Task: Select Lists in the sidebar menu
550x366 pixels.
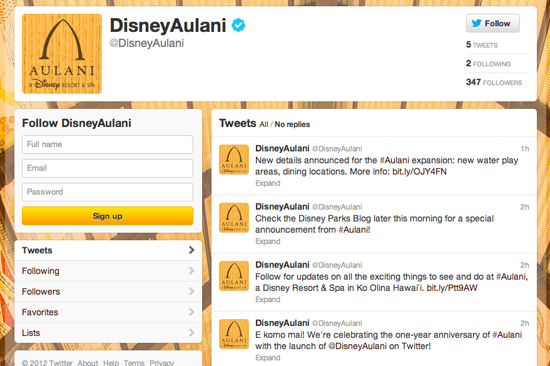Action: 108,333
